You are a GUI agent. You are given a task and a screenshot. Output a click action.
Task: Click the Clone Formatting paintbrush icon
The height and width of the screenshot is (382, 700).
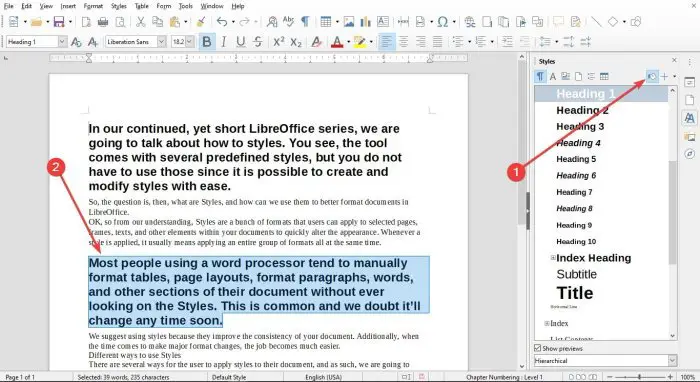coord(201,21)
